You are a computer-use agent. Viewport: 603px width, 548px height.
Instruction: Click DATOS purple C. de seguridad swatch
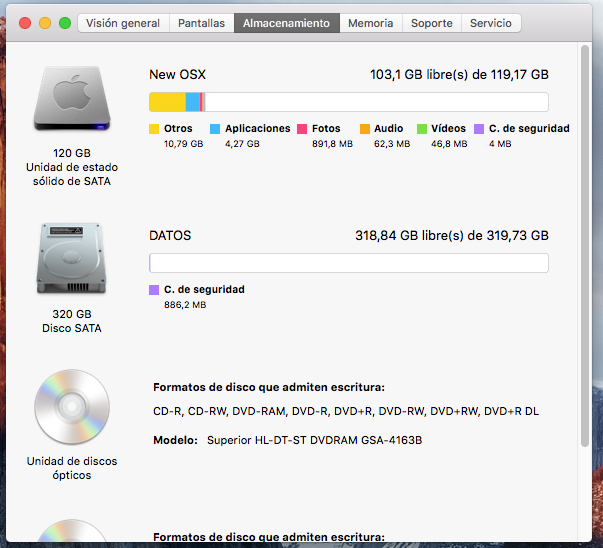click(x=154, y=290)
